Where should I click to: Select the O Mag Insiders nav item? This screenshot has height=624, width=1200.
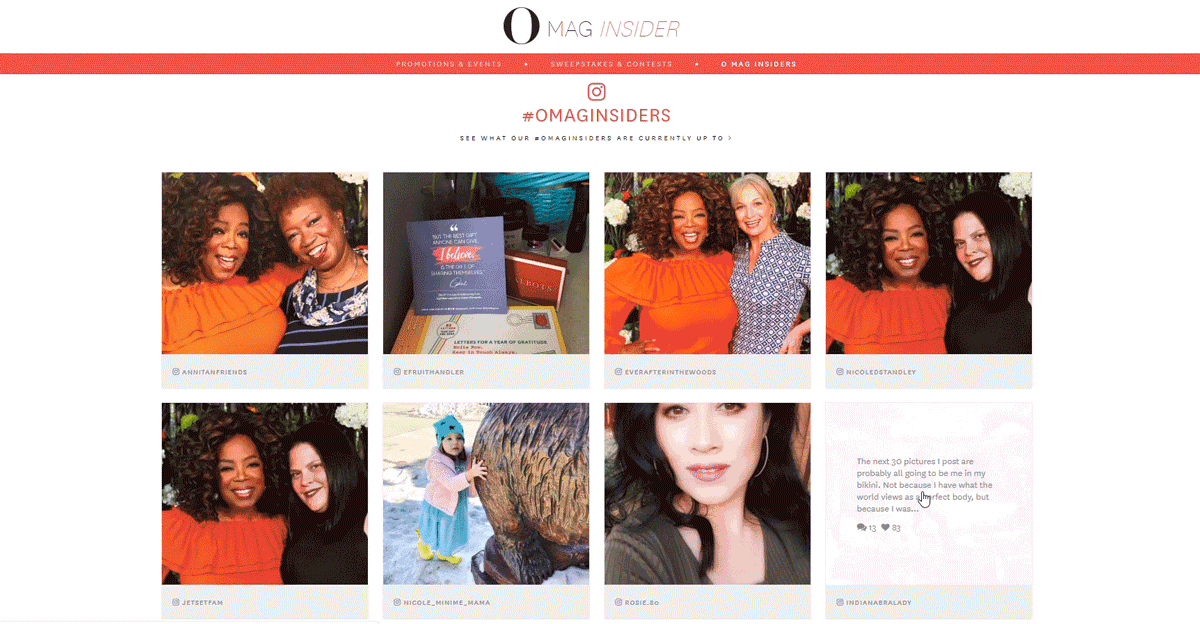click(x=759, y=64)
